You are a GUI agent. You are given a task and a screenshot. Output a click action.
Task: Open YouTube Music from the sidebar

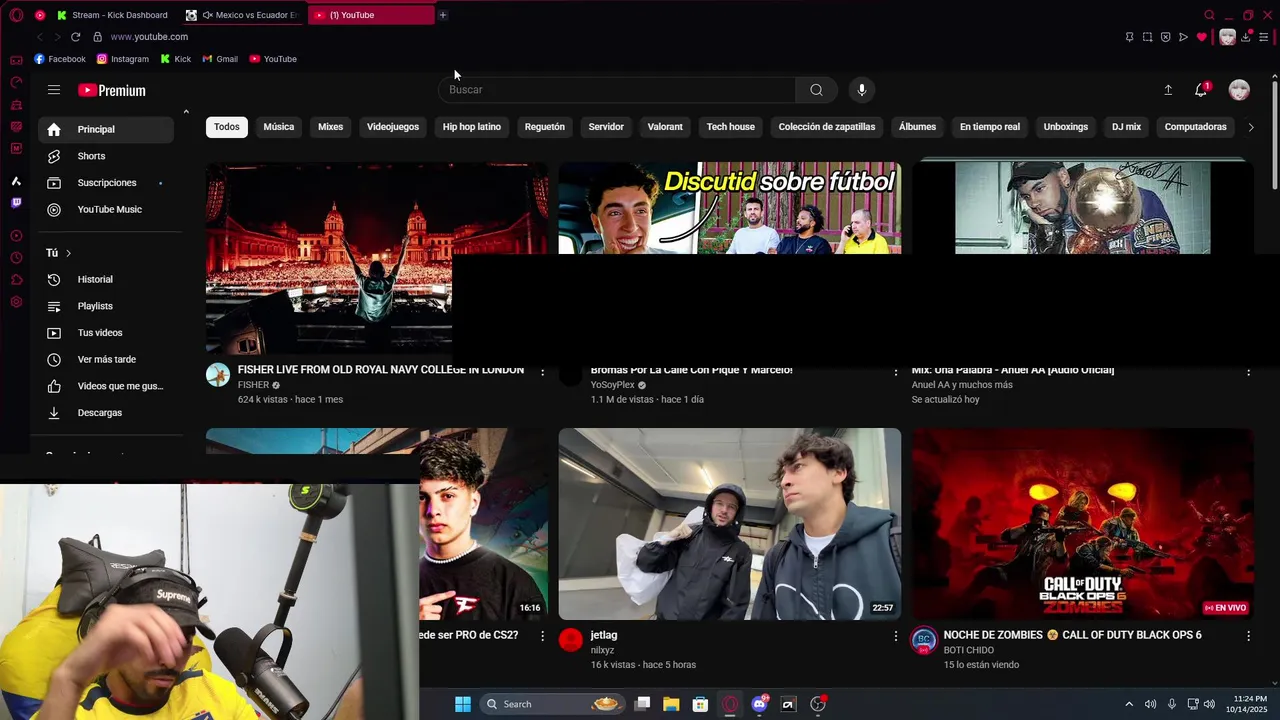106,210
